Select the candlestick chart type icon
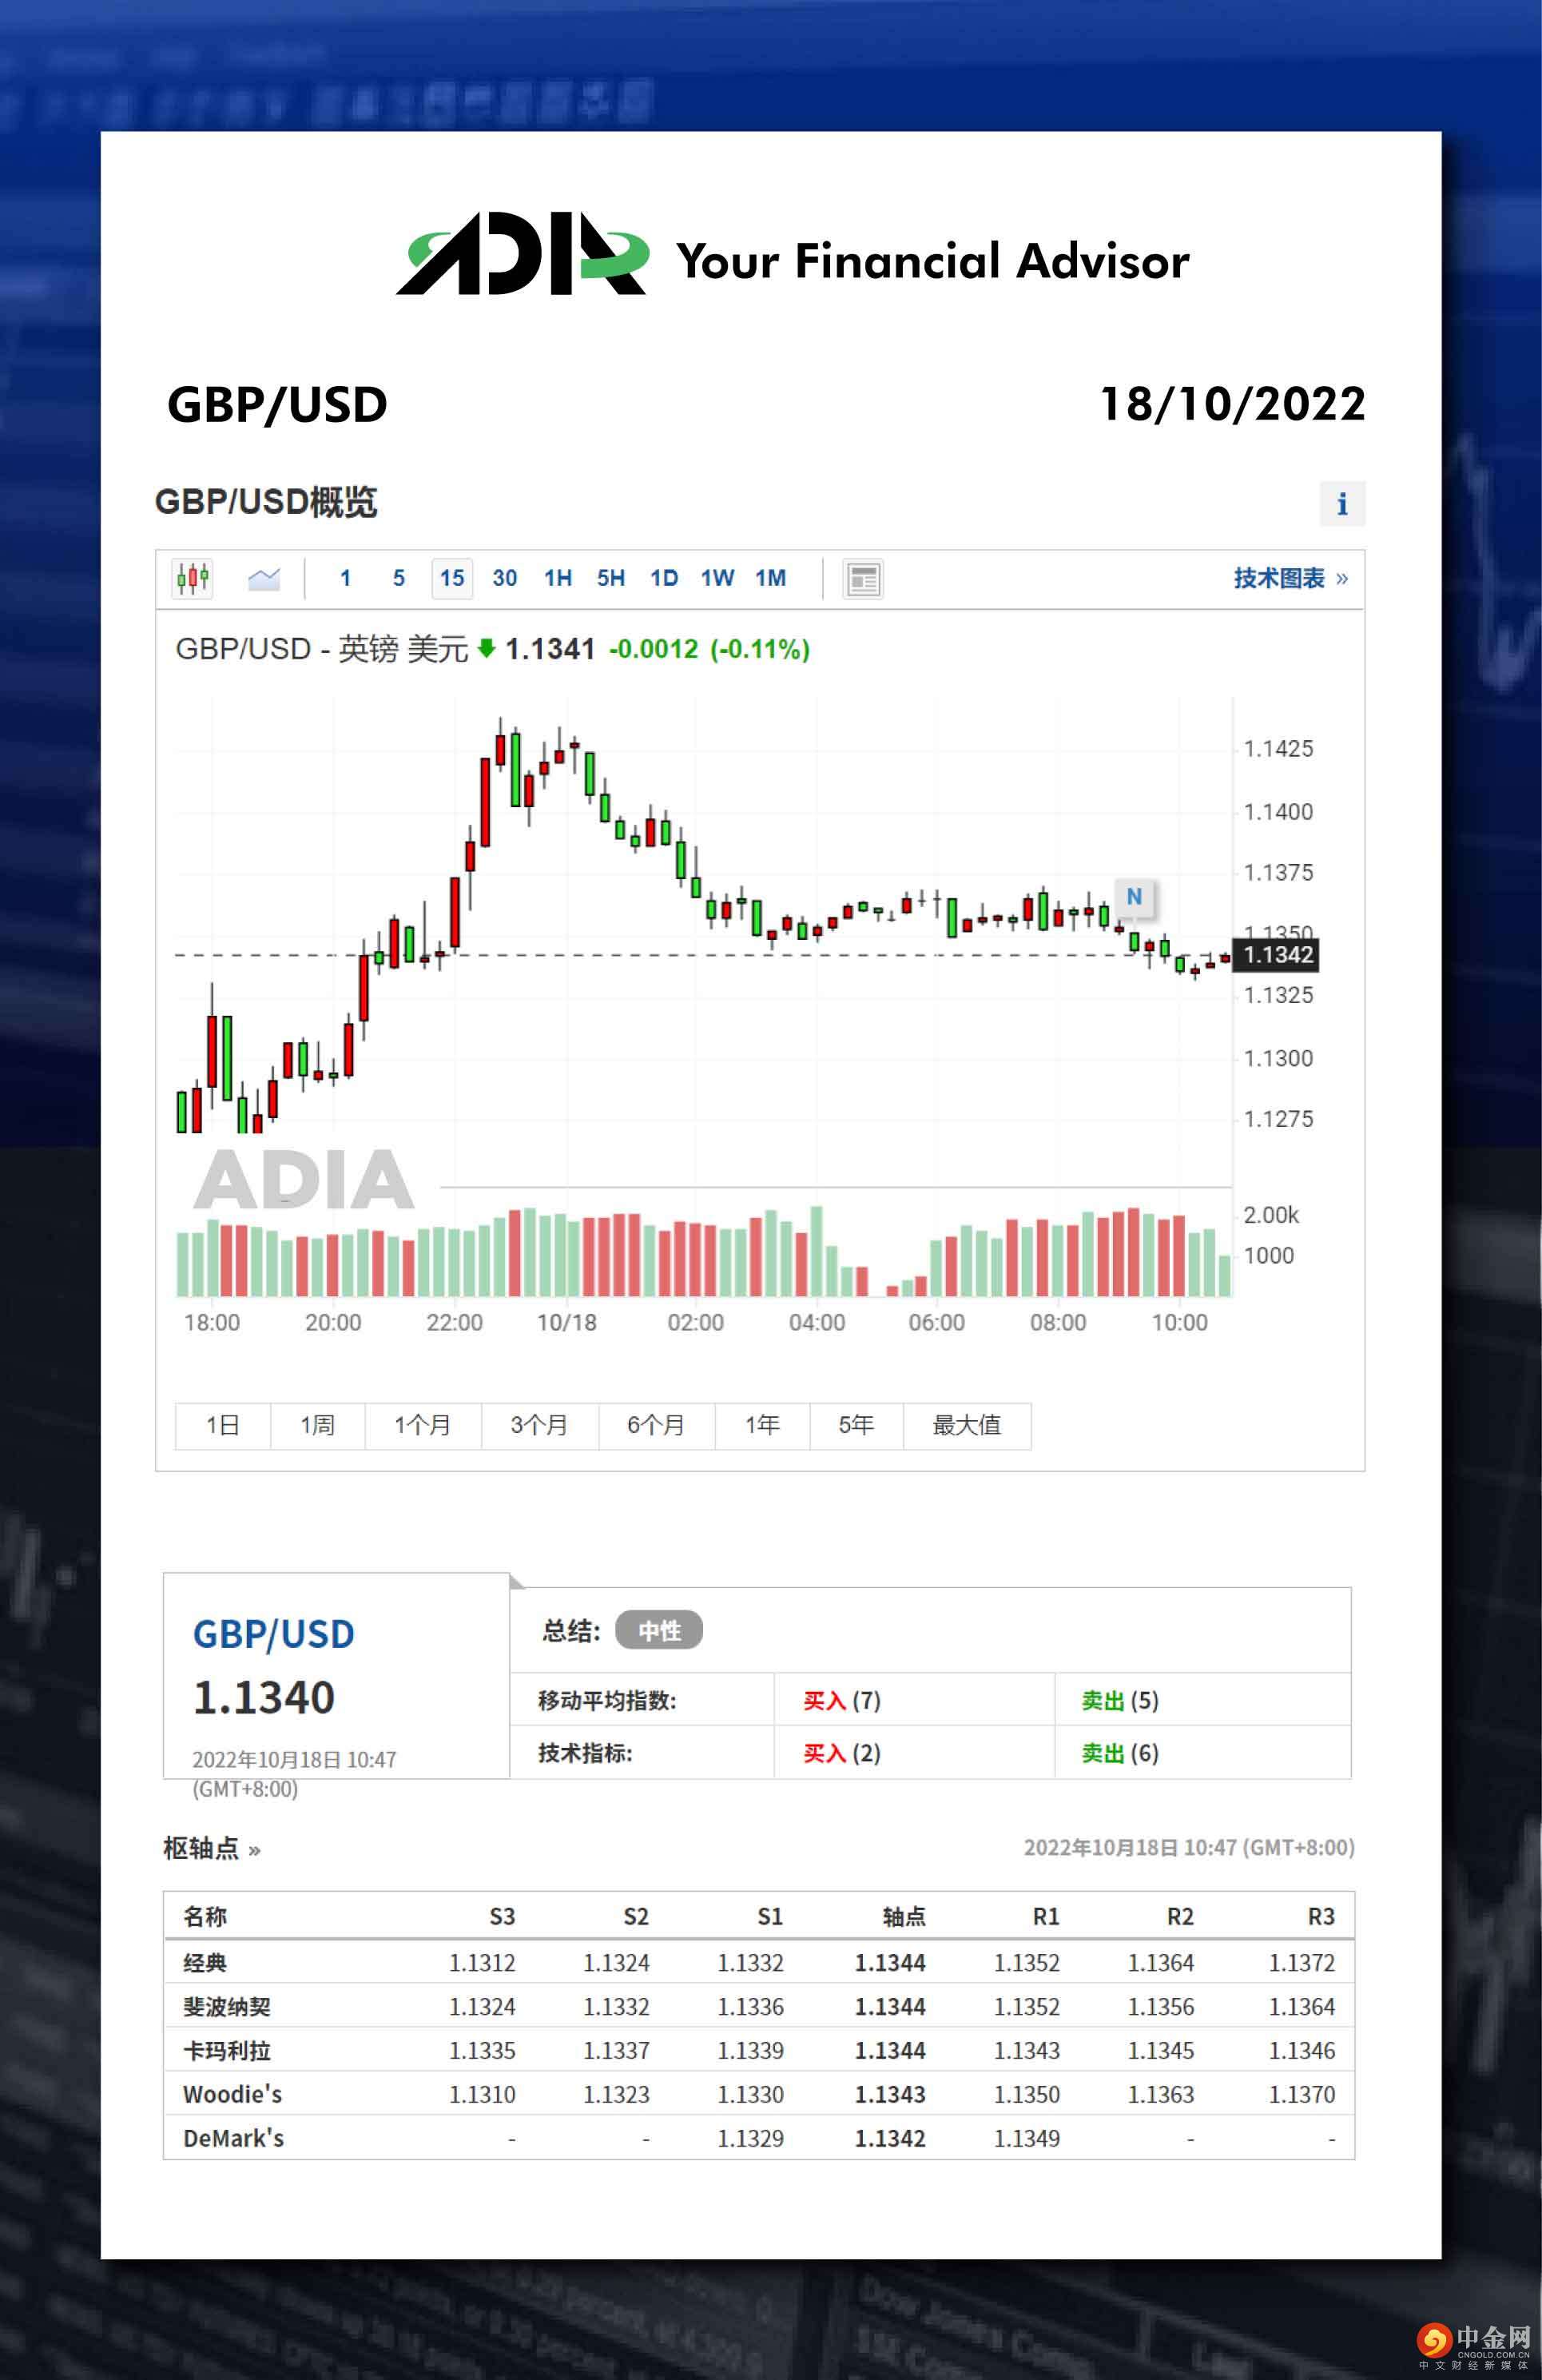This screenshot has height=2380, width=1542. tap(193, 578)
